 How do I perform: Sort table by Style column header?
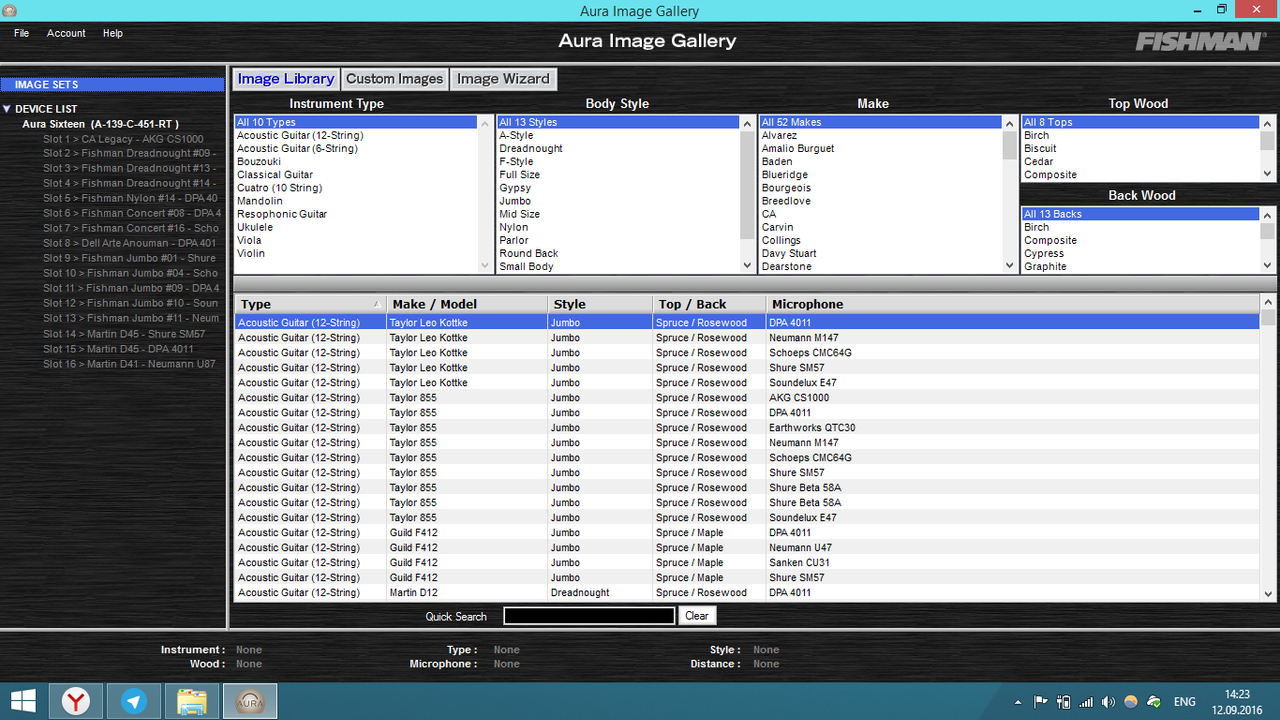(x=600, y=304)
